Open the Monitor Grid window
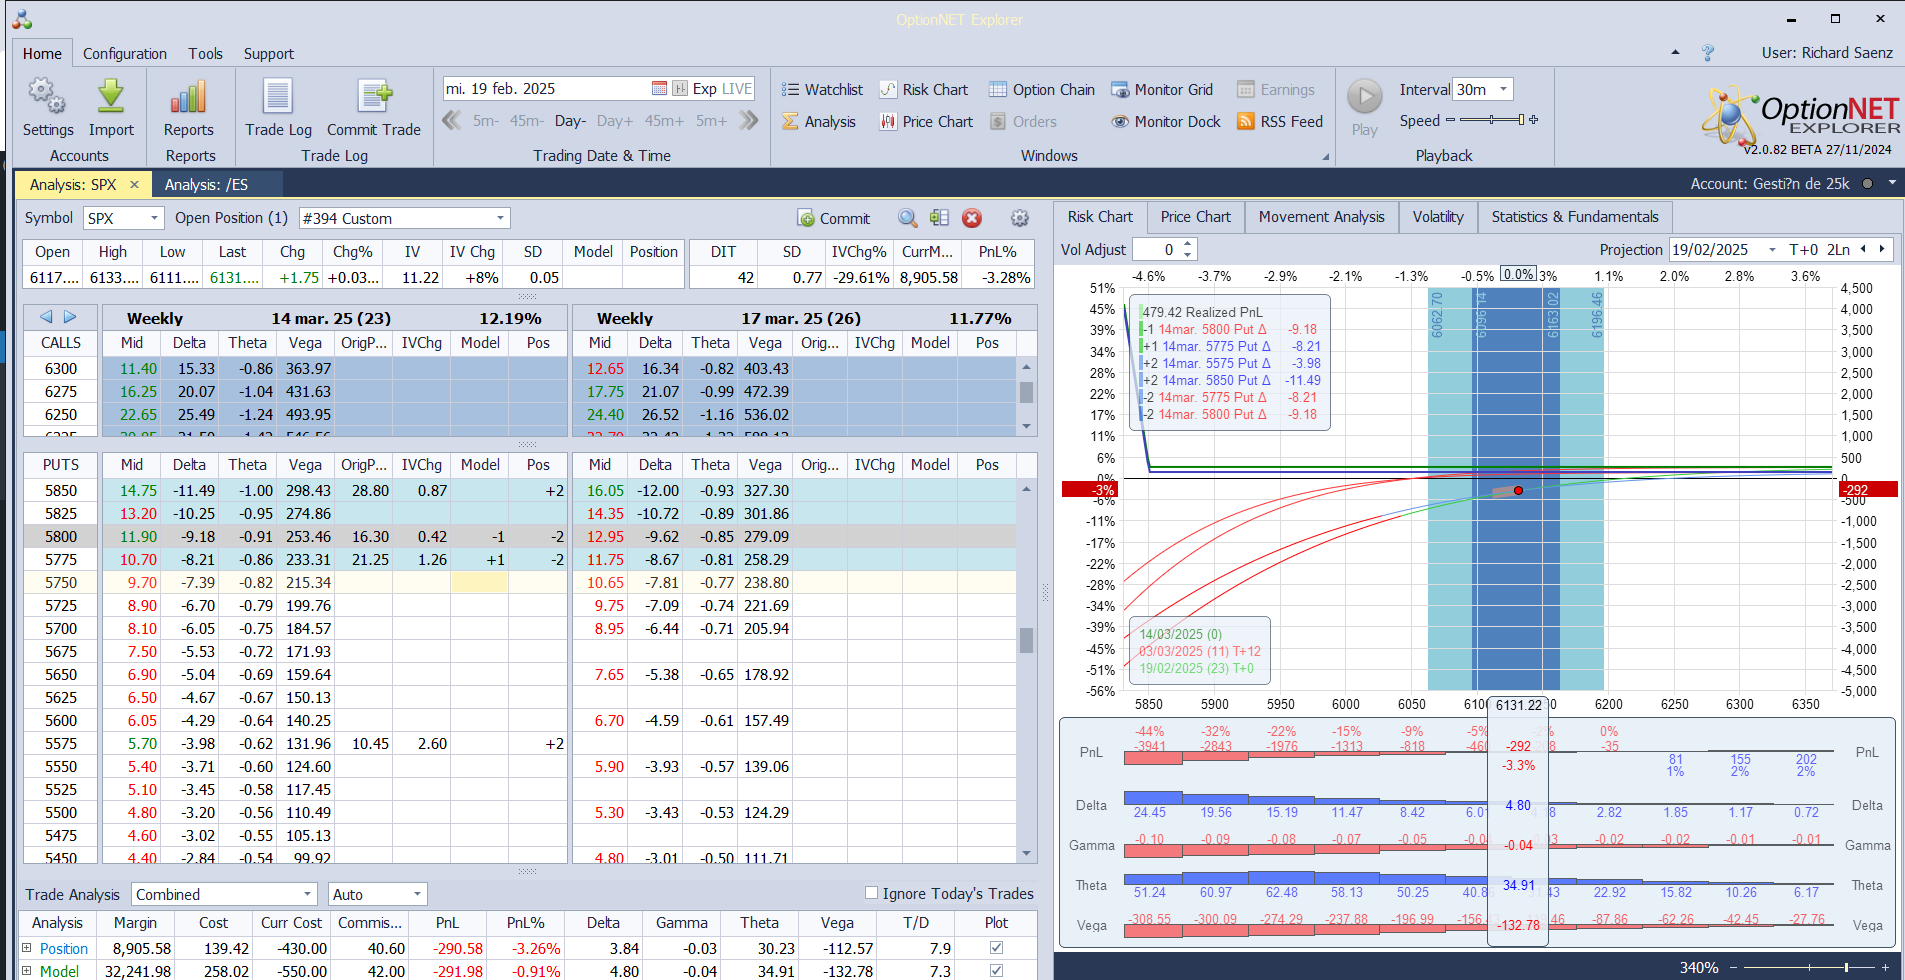Viewport: 1905px width, 980px height. click(x=1162, y=89)
